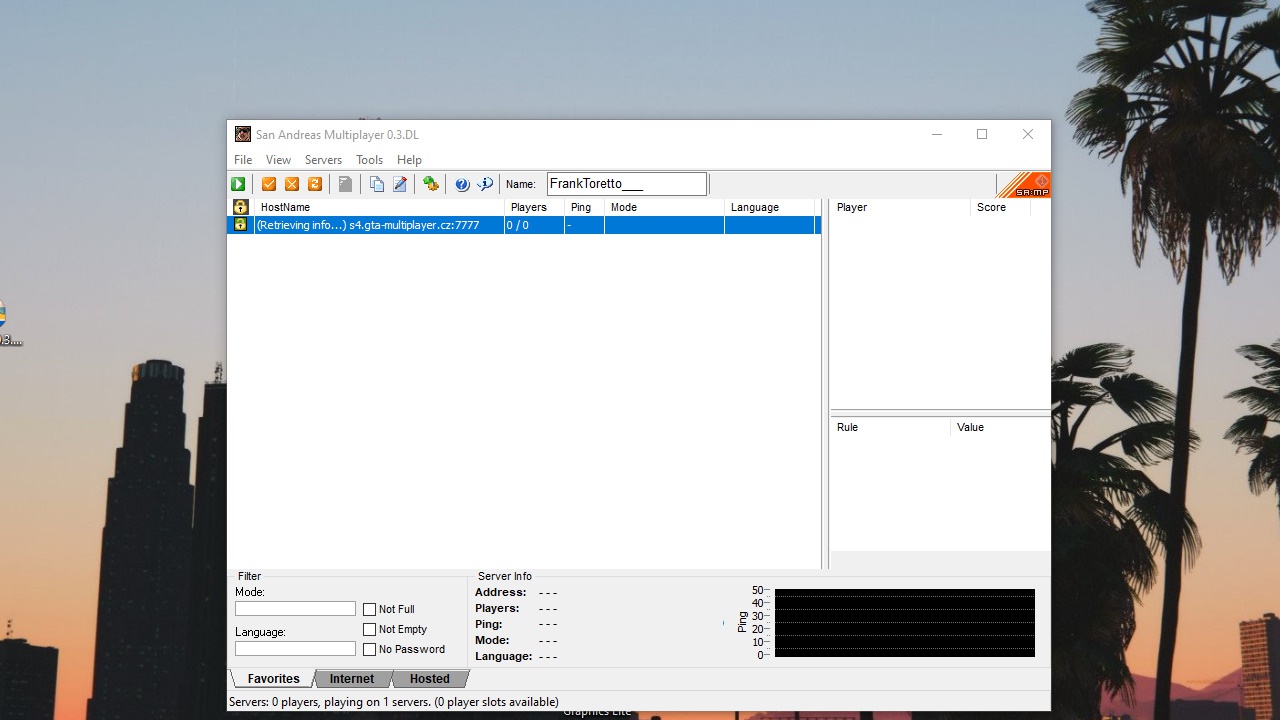Image resolution: width=1280 pixels, height=720 pixels.
Task: Click the Delete Server orange X icon
Action: (x=292, y=184)
